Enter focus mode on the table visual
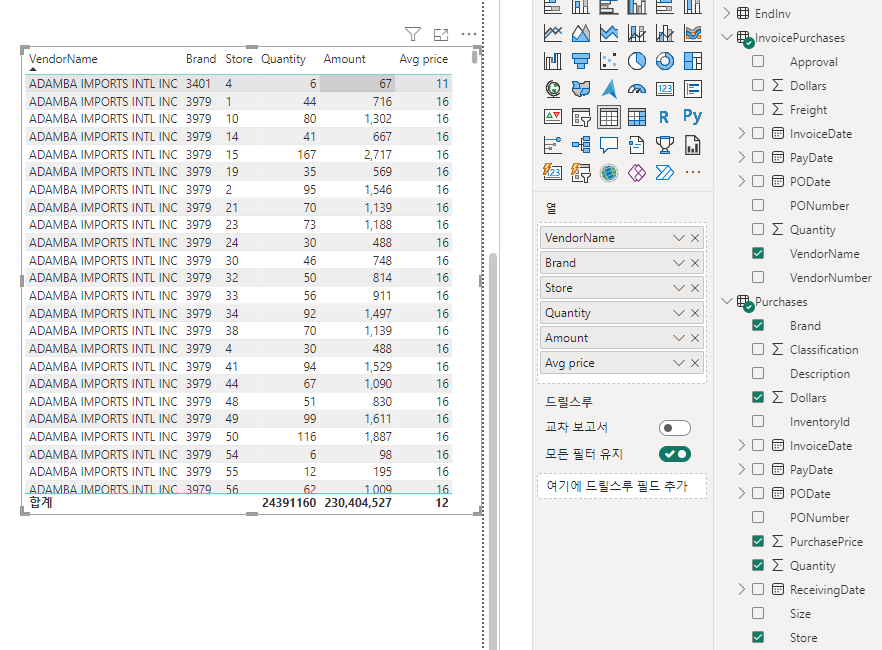The width and height of the screenshot is (882, 650). click(x=440, y=33)
